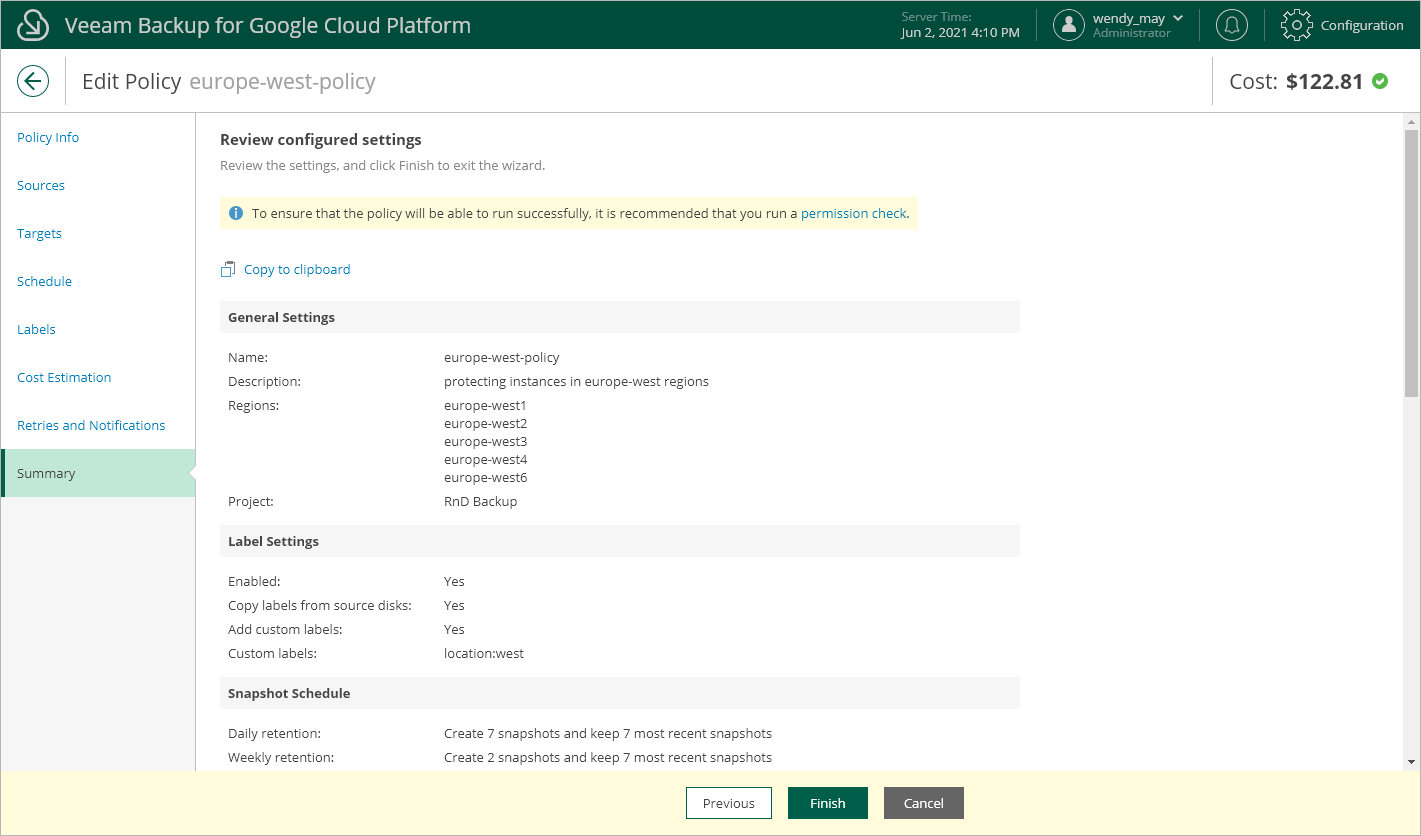Click the Previous button
1421x836 pixels.
pos(729,803)
